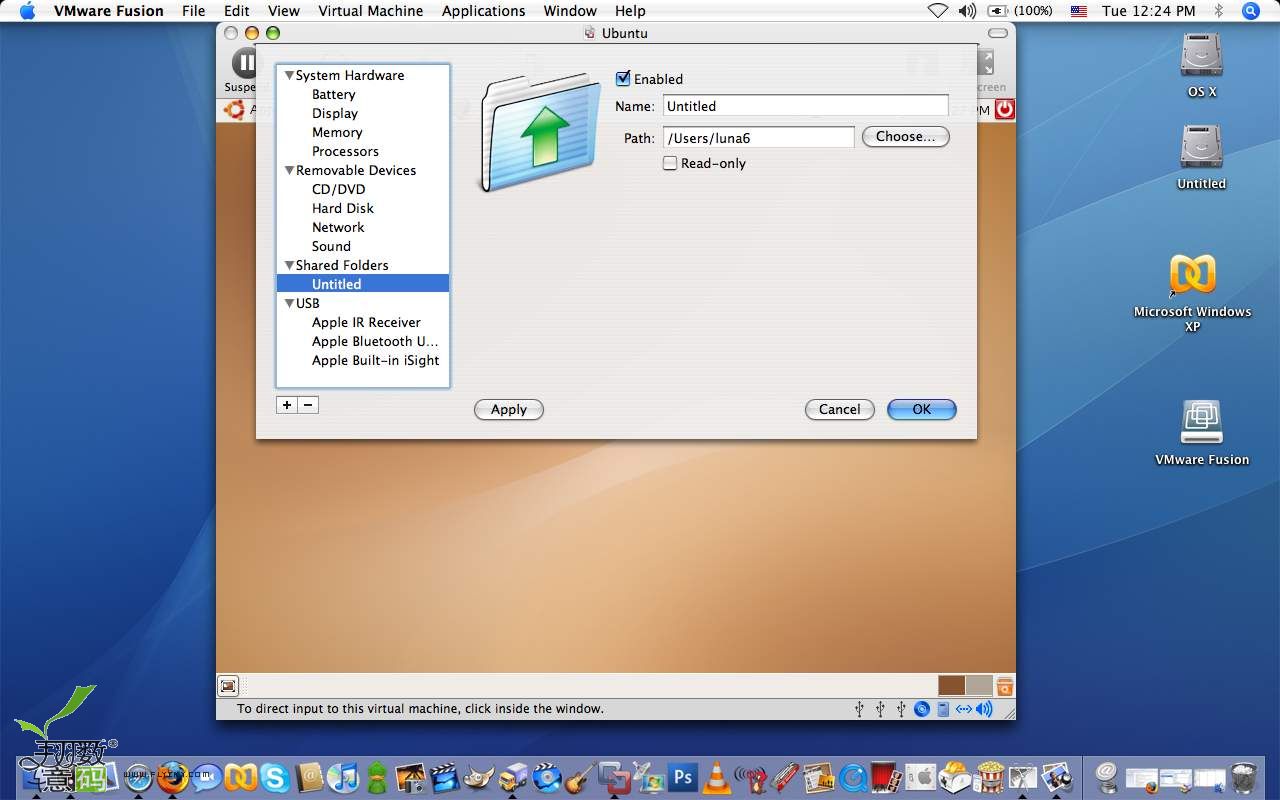
Task: Collapse the USB group
Action: click(x=289, y=303)
